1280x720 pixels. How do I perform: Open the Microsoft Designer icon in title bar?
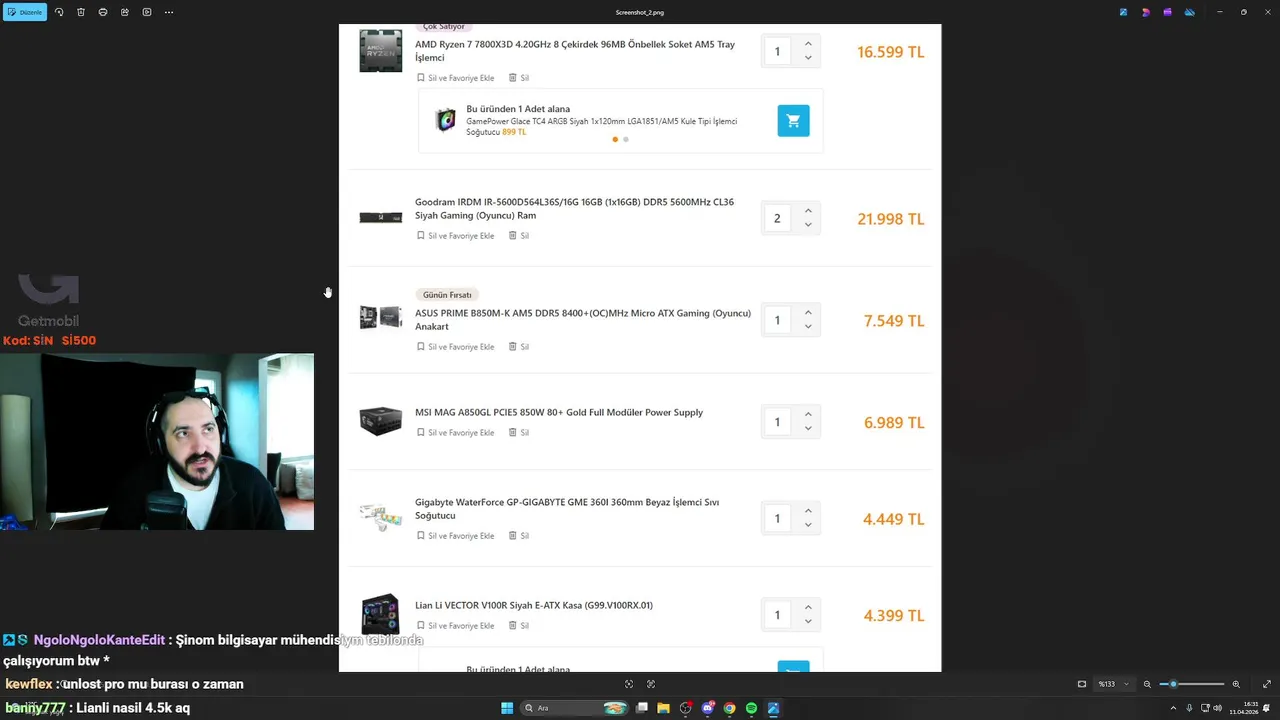pos(1146,12)
